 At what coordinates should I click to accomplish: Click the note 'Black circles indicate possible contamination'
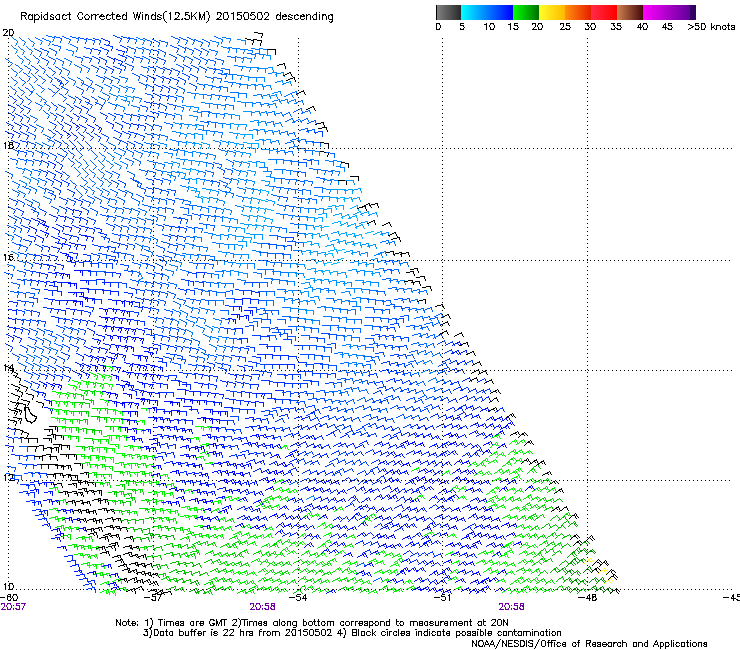[x=456, y=633]
